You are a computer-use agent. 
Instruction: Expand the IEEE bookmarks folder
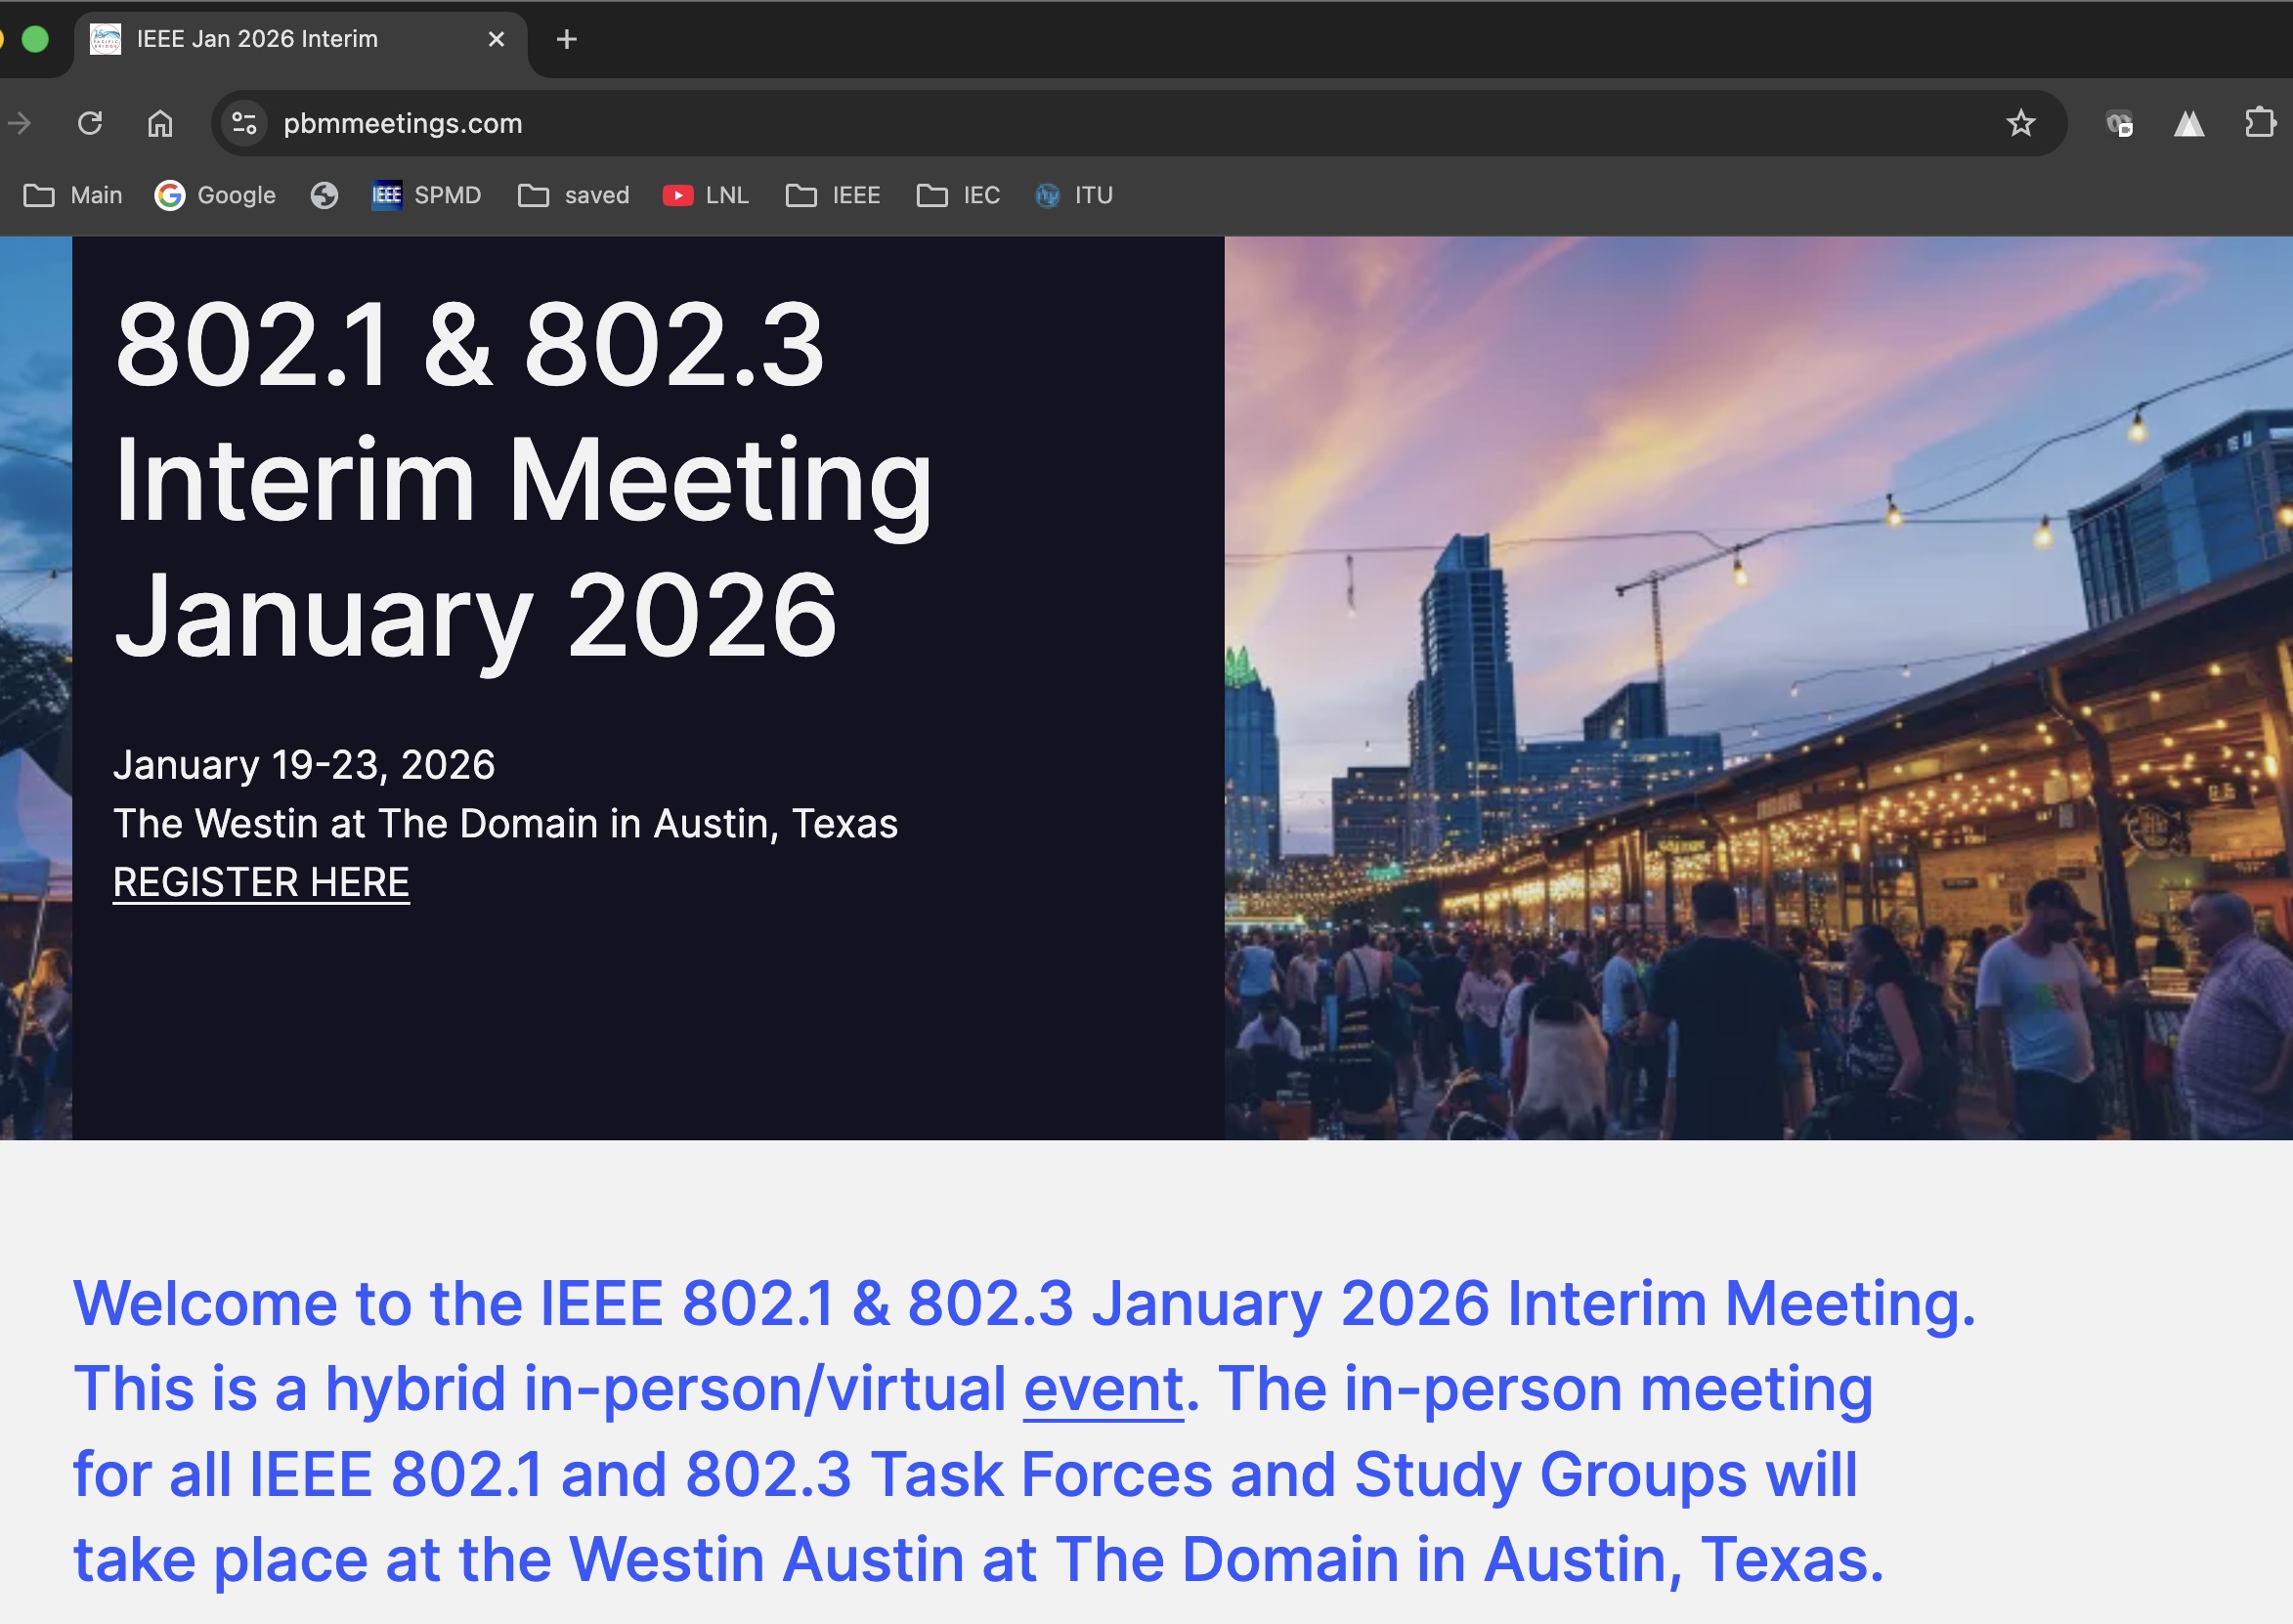click(833, 195)
